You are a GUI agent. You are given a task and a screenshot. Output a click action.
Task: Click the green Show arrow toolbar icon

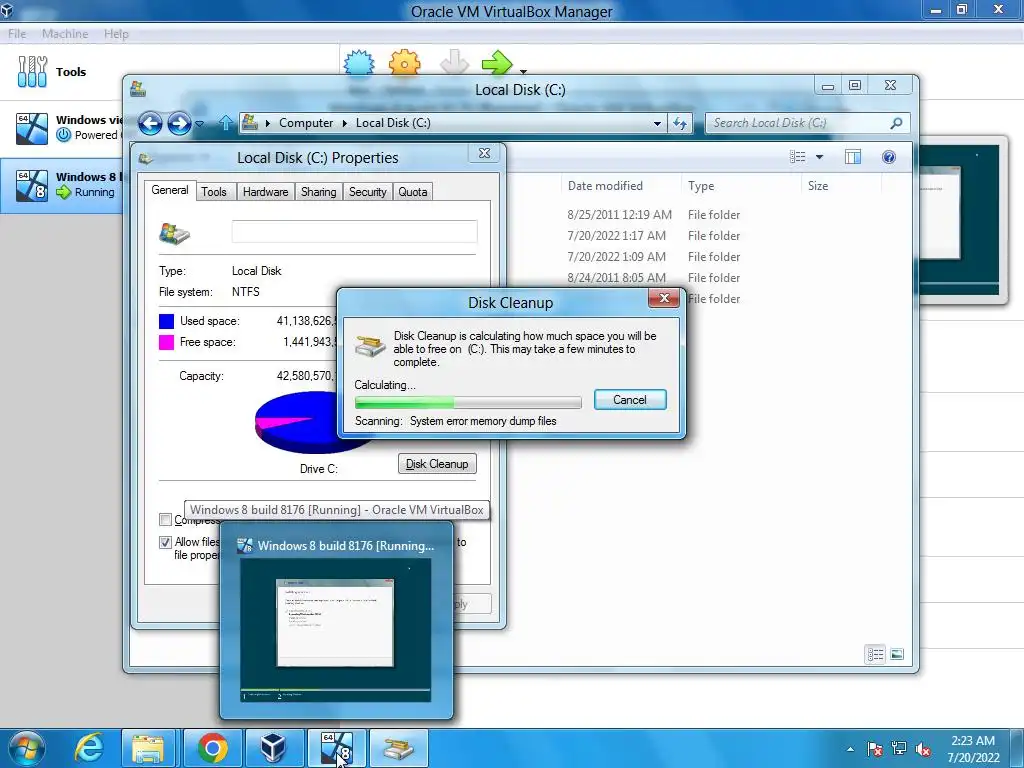[497, 63]
